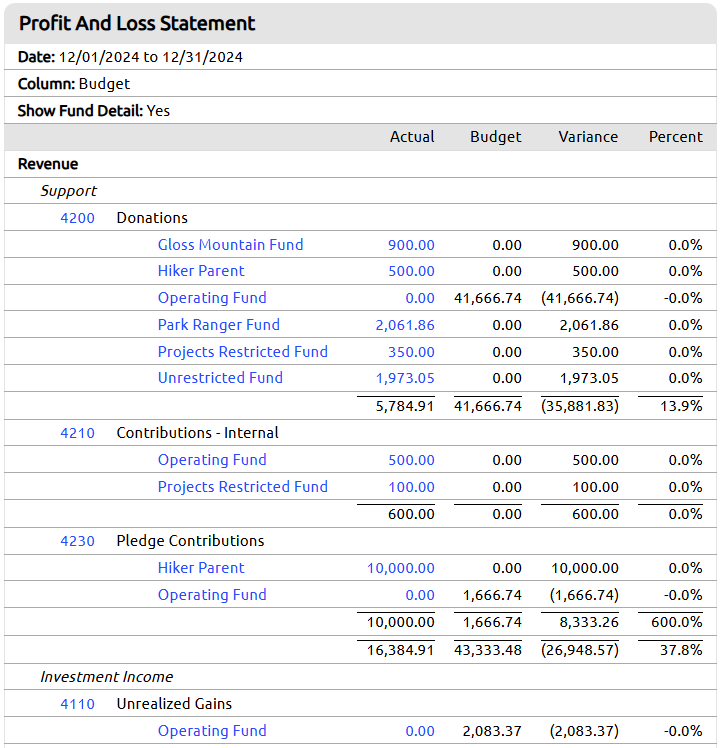Screen dimensions: 726x748
Task: Click the Budget column header
Action: click(496, 137)
